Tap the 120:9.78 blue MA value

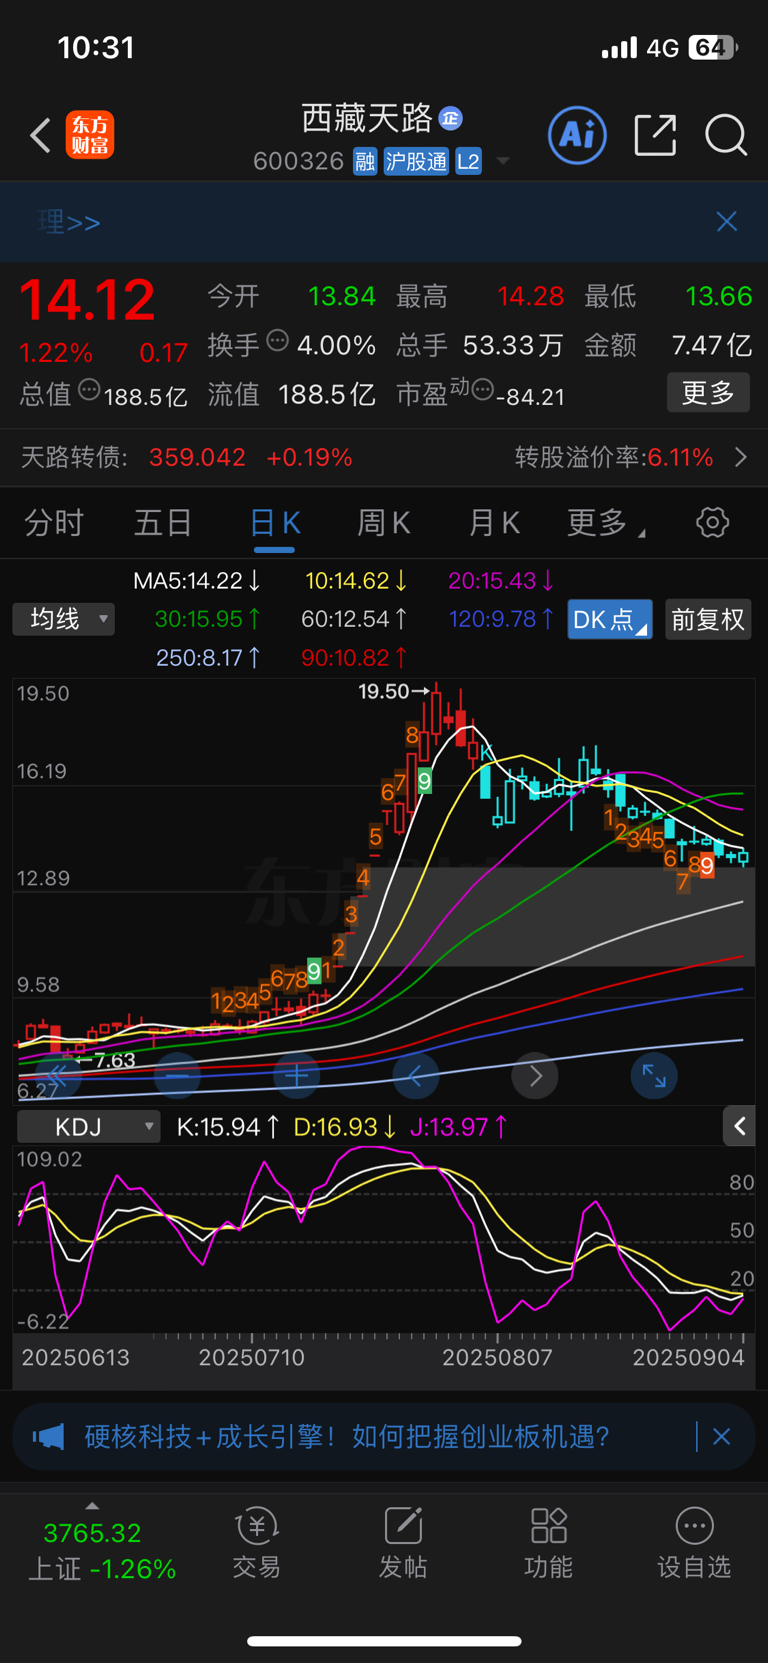501,619
